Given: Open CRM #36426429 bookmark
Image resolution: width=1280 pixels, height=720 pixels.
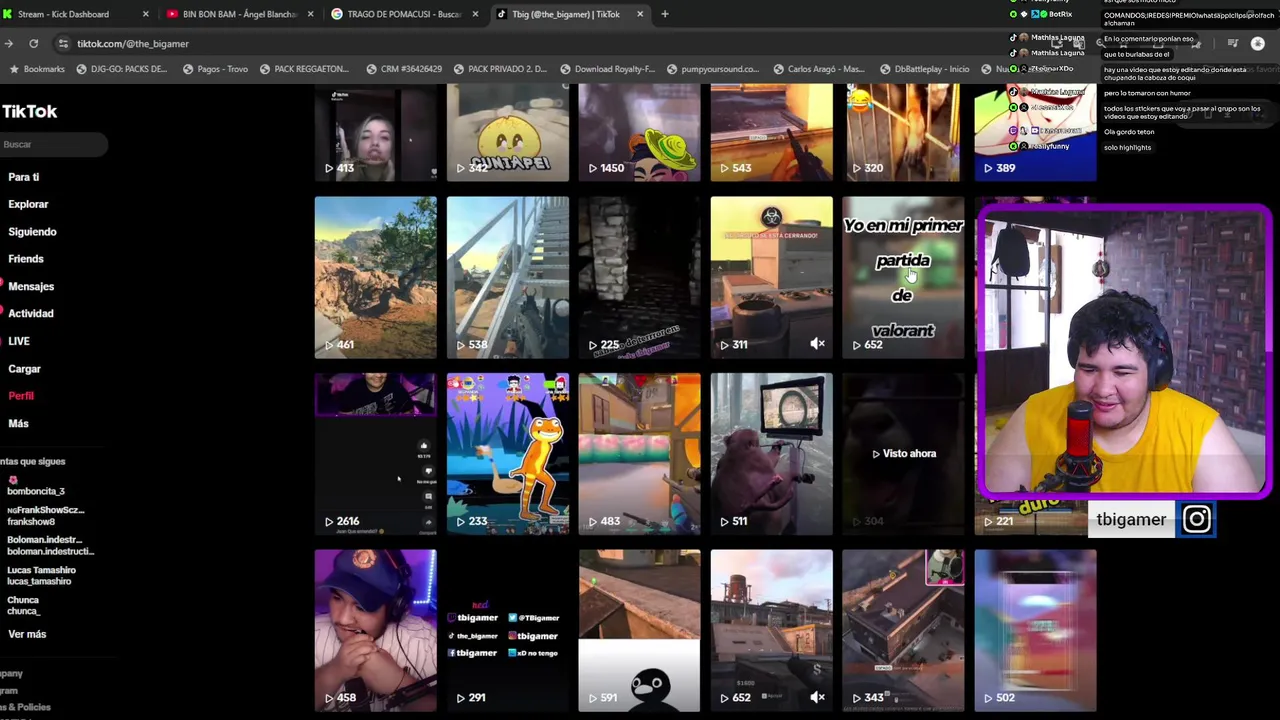Looking at the screenshot, I should click(x=403, y=69).
